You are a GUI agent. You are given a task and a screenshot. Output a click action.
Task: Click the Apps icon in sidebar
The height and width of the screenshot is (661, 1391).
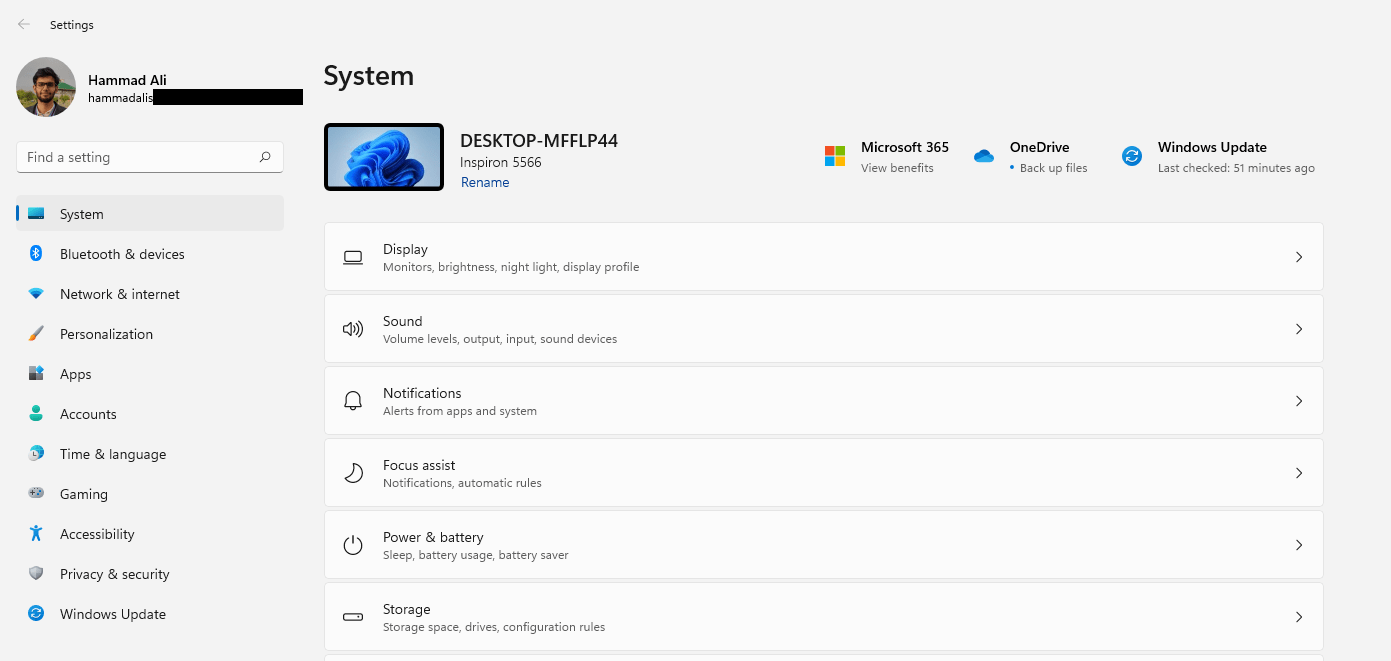click(36, 374)
